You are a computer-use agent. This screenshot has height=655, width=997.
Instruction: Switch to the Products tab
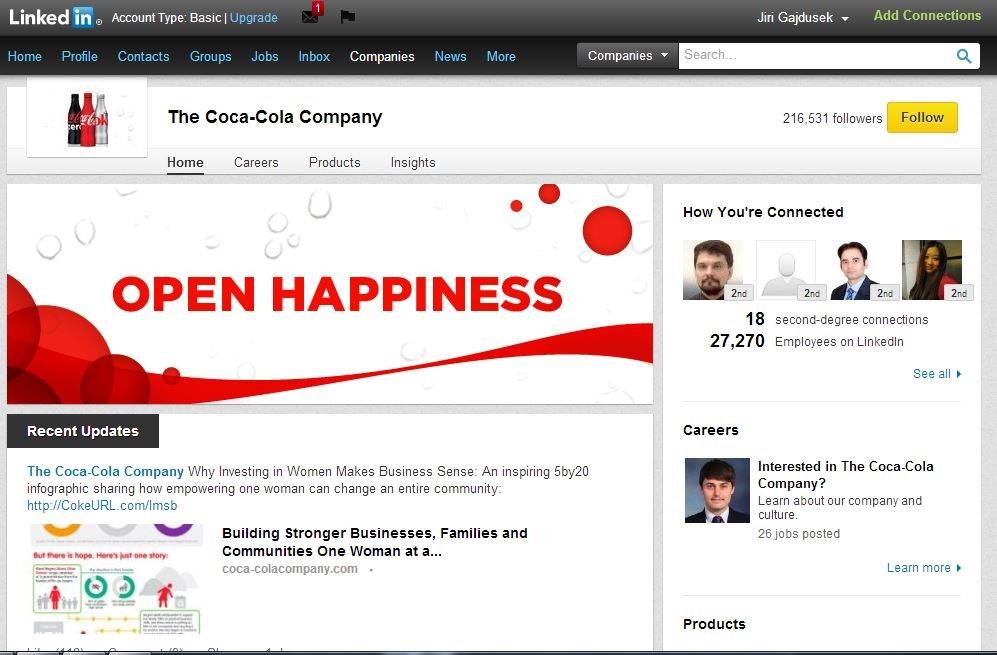(x=334, y=162)
